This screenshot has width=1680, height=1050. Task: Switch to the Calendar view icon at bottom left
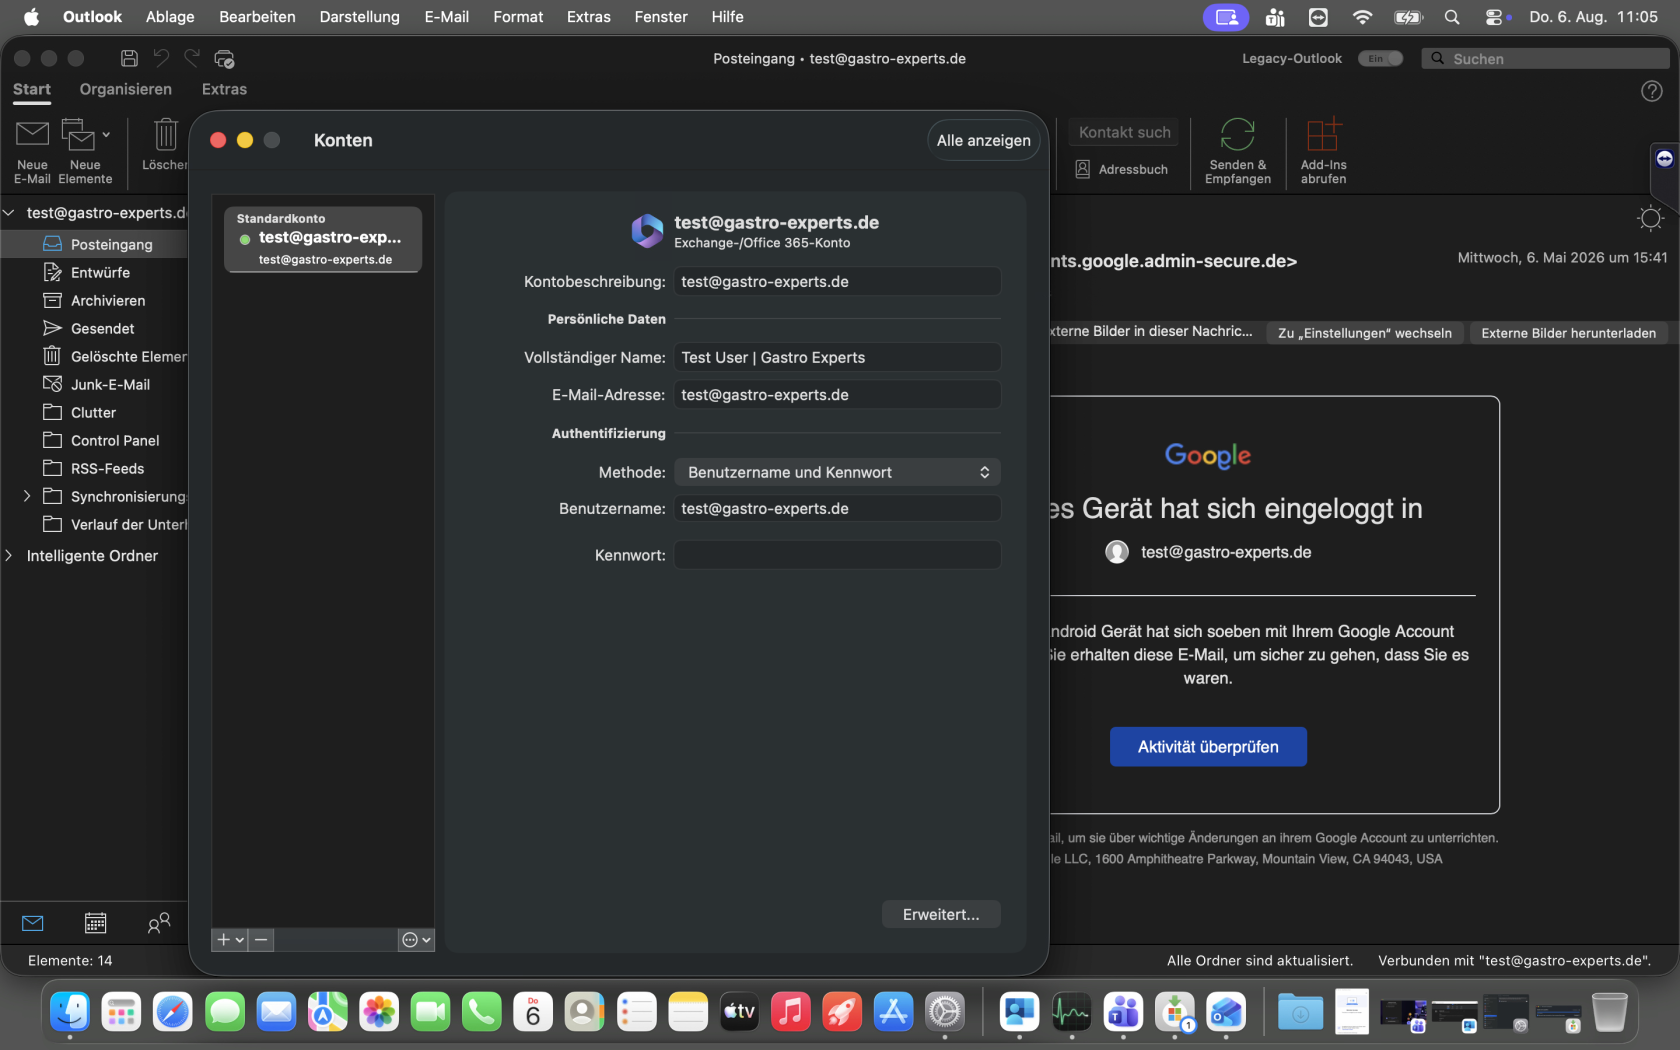point(95,923)
